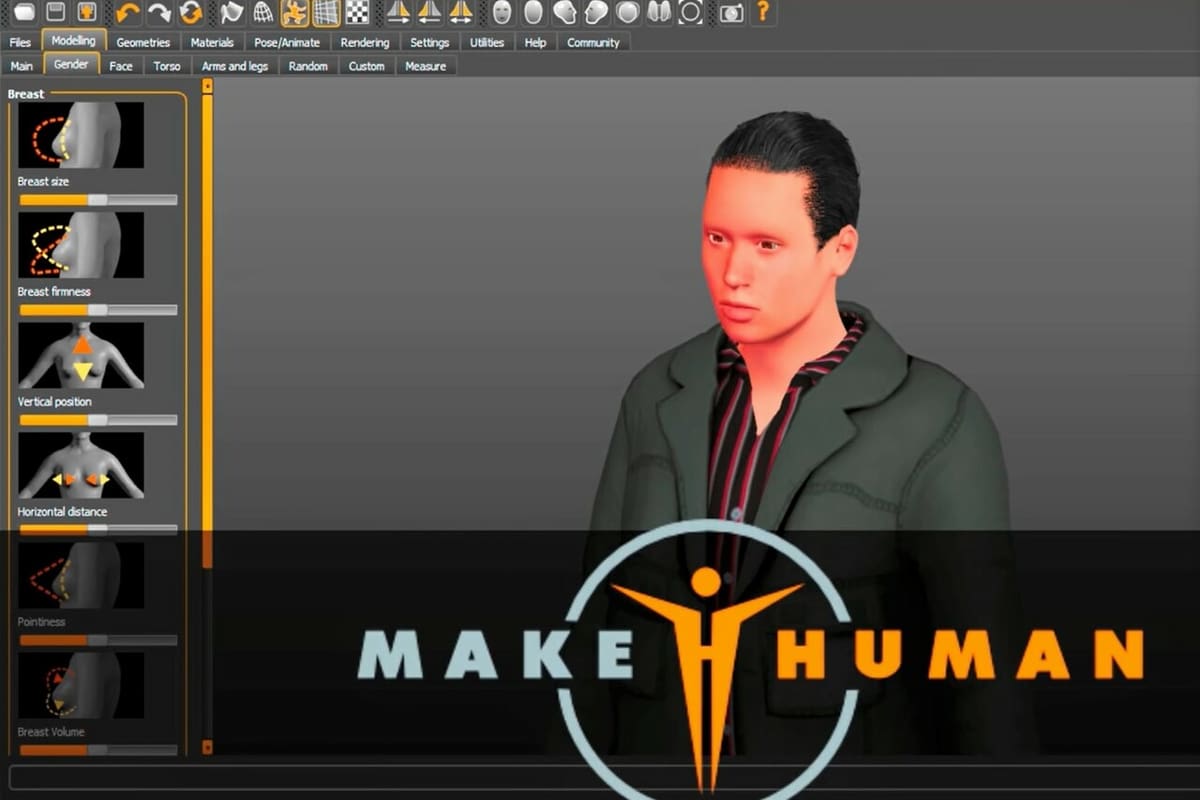1200x800 pixels.
Task: Toggle the highlighted Pose figure icon
Action: pos(294,12)
